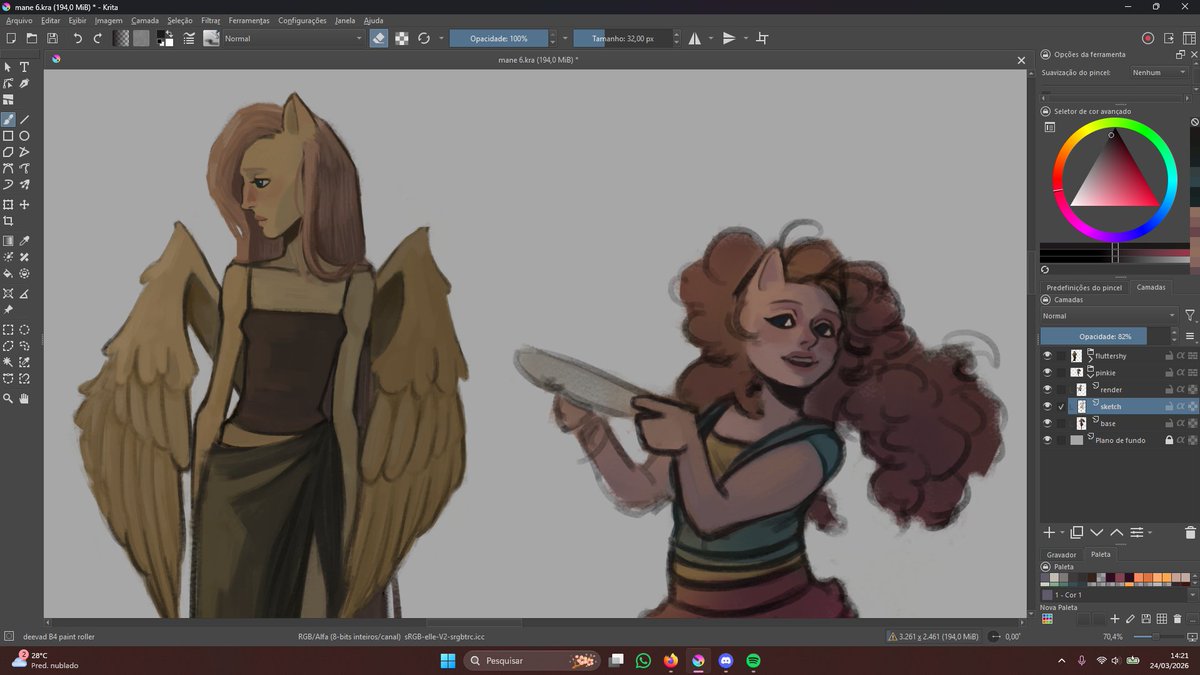Image resolution: width=1200 pixels, height=675 pixels.
Task: Select the Pan hand tool
Action: coord(25,399)
